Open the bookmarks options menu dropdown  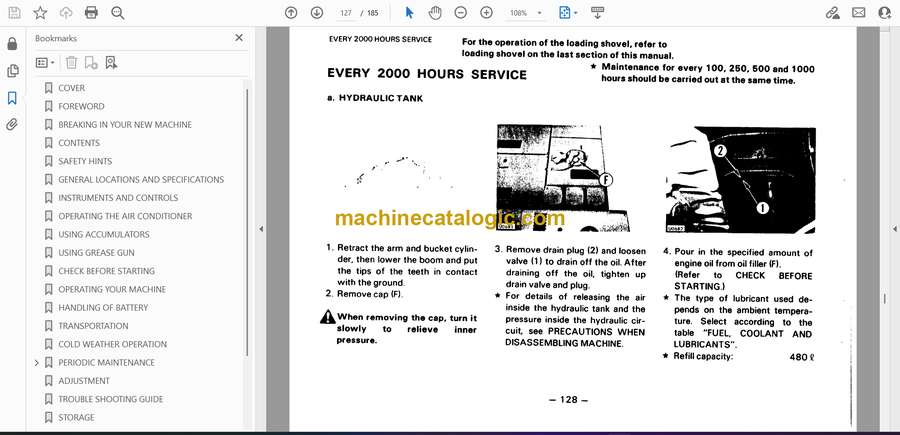(x=45, y=63)
